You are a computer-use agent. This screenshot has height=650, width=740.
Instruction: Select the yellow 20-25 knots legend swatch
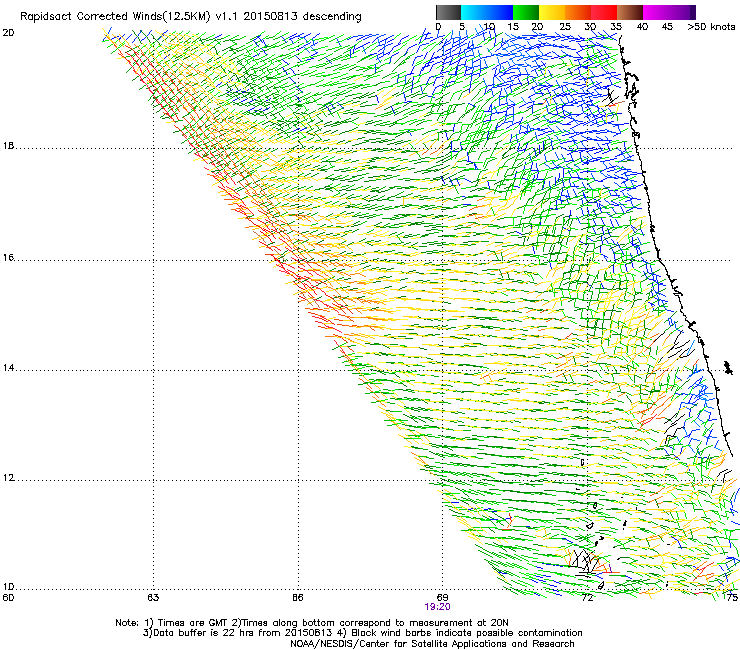(x=552, y=12)
